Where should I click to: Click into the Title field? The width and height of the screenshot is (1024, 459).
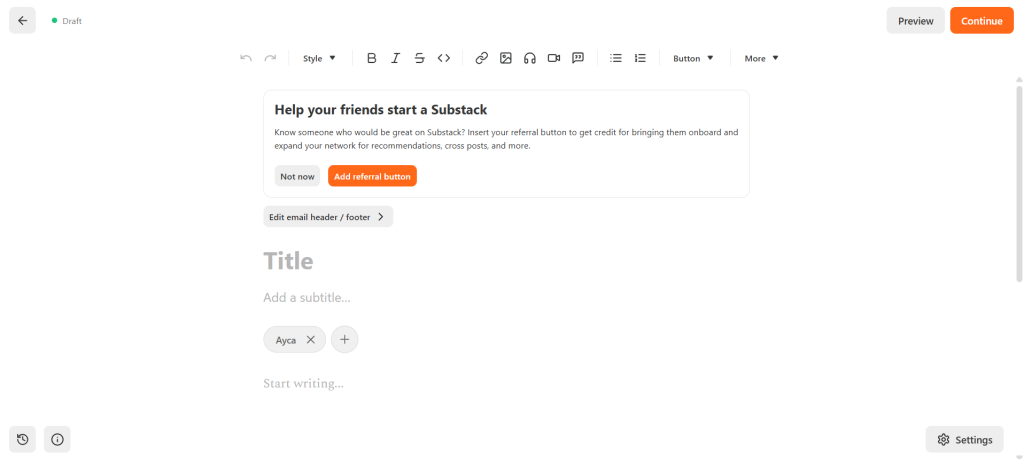coord(506,261)
